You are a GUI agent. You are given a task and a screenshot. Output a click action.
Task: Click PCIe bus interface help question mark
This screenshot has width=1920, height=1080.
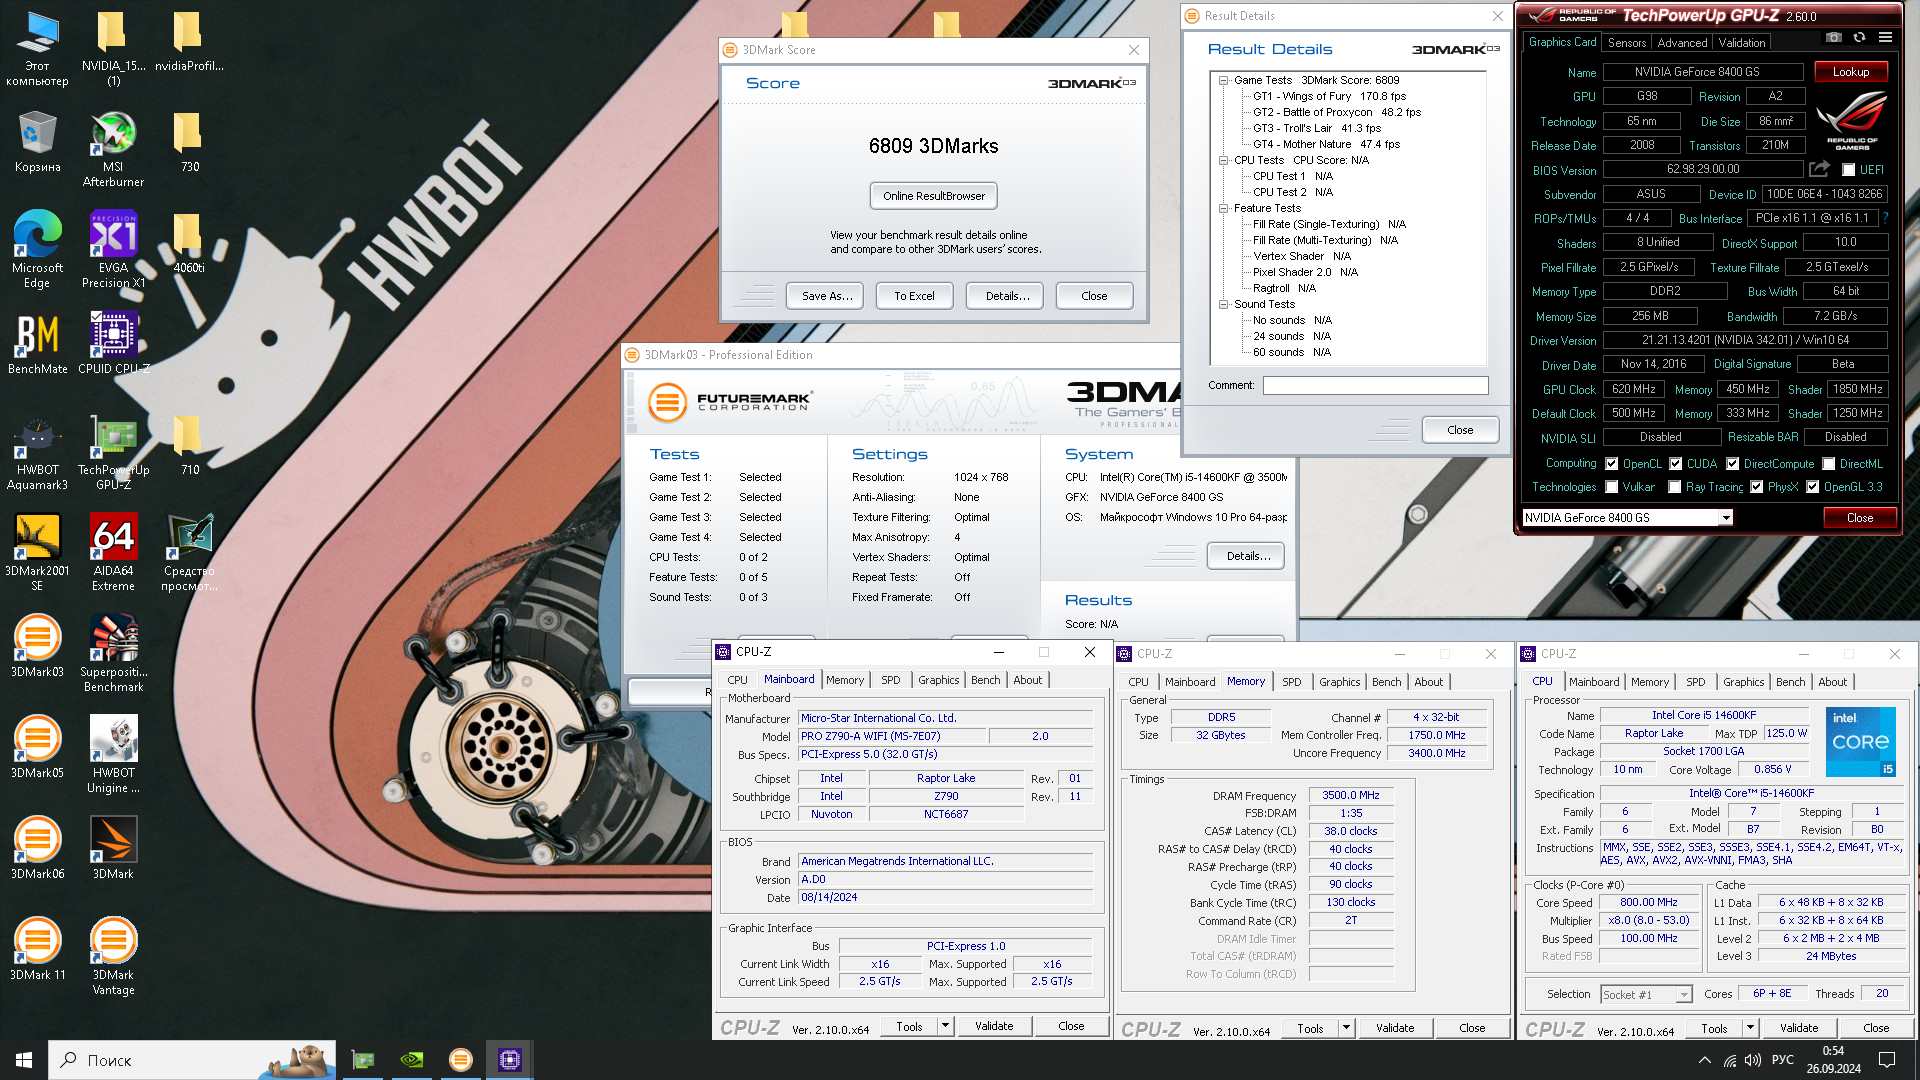click(1885, 218)
